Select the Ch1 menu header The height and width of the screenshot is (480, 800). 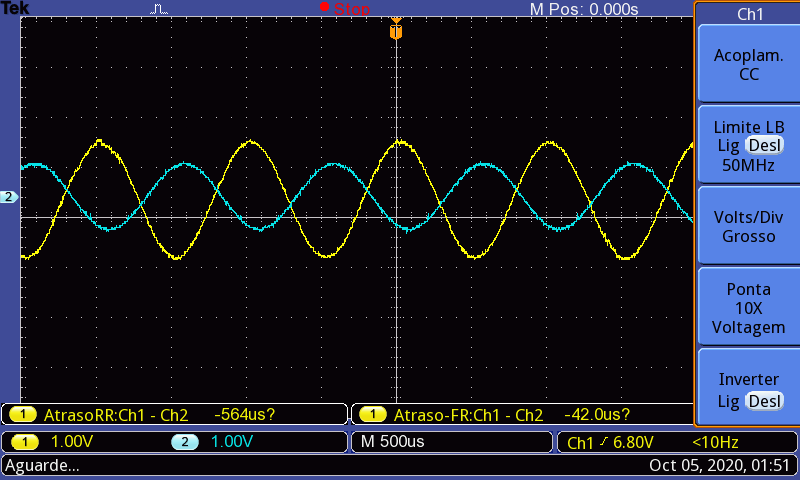pyautogui.click(x=749, y=14)
